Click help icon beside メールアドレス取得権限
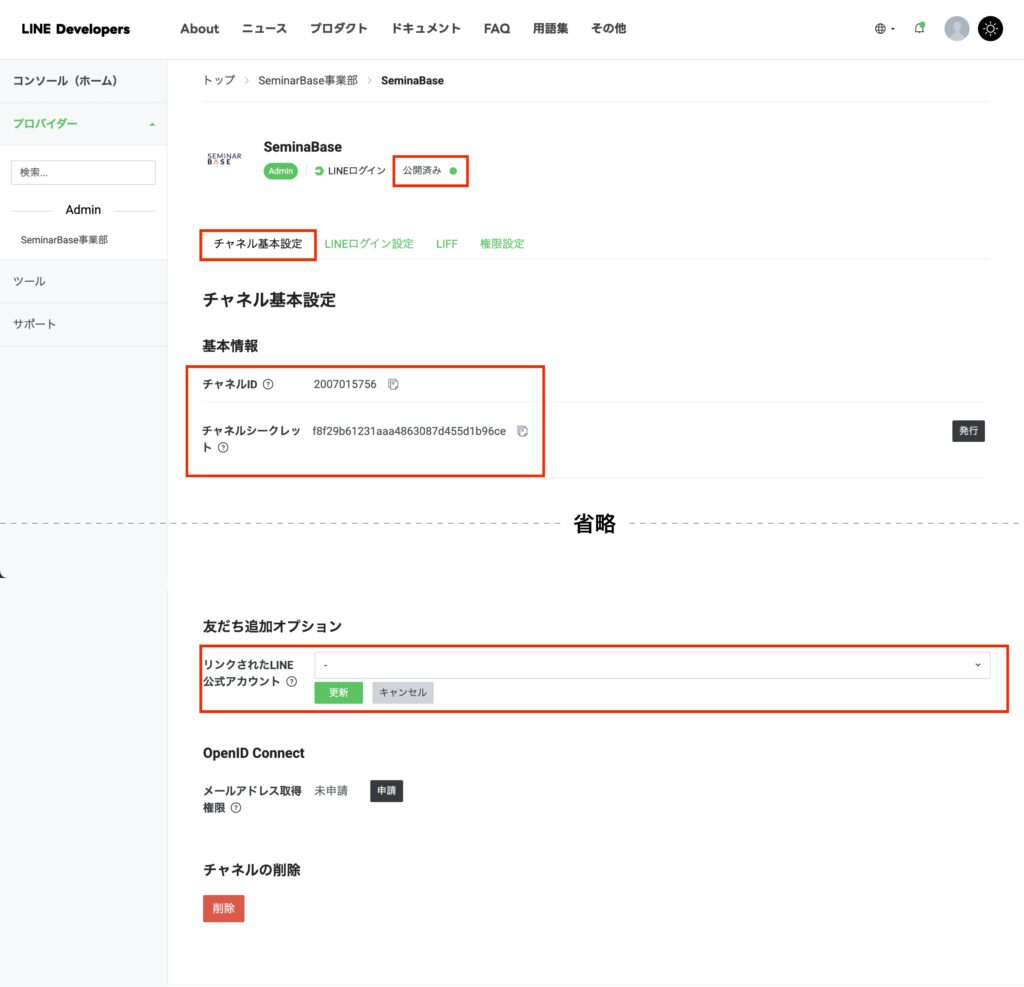Image resolution: width=1024 pixels, height=987 pixels. [236, 808]
